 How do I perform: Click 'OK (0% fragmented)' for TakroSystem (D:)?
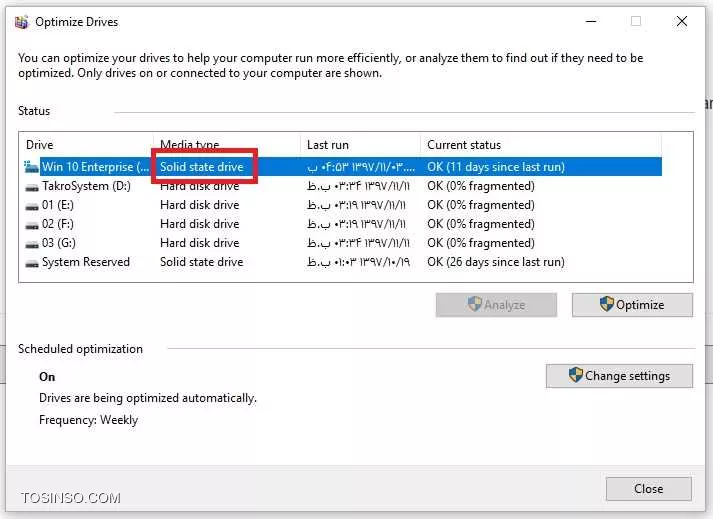click(481, 186)
